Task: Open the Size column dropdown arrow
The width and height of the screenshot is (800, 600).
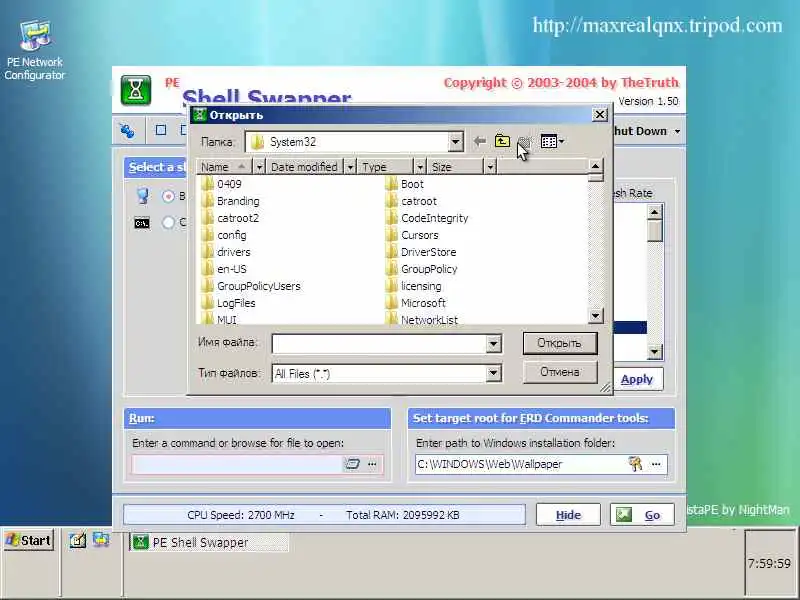Action: click(490, 166)
